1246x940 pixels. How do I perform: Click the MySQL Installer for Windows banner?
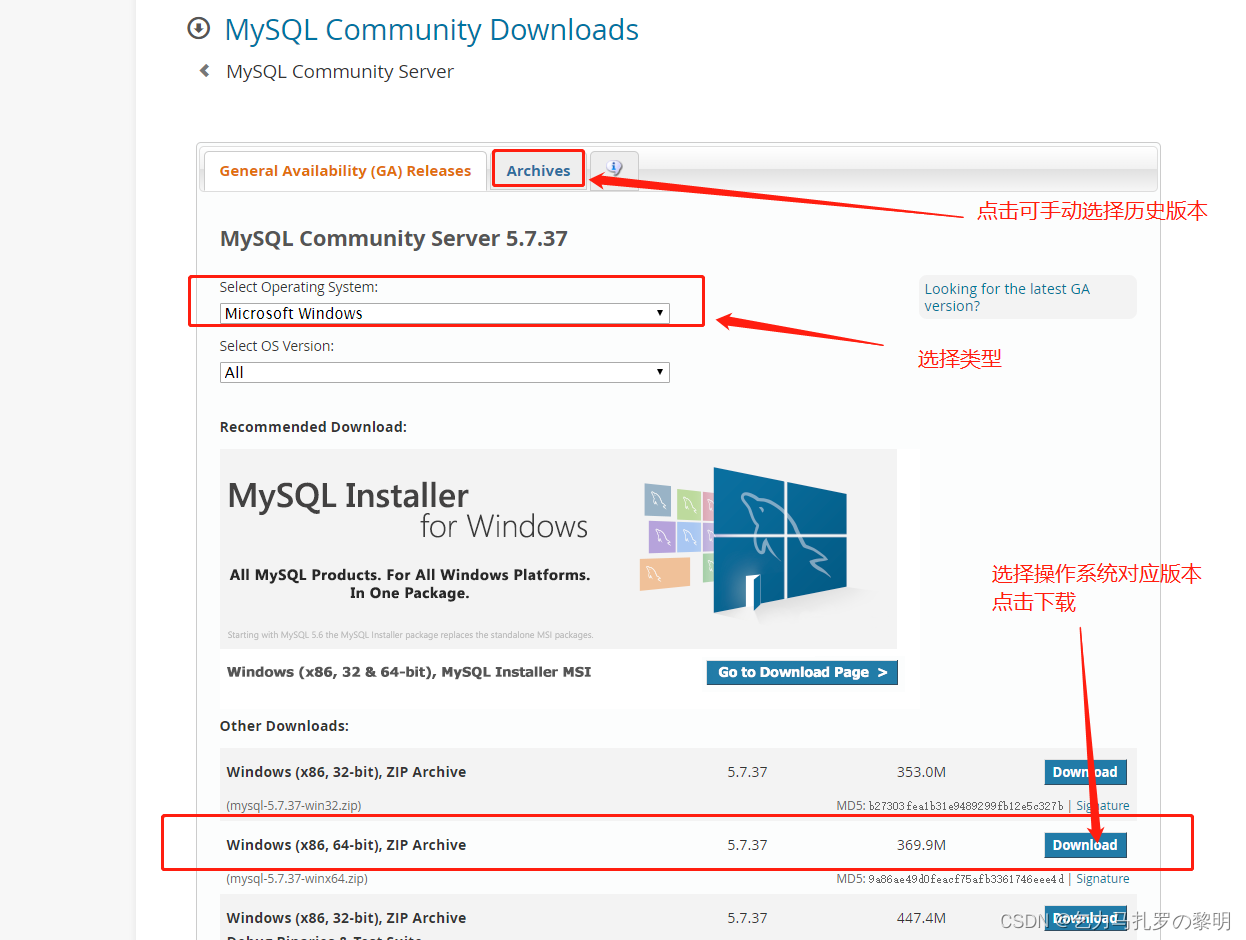tap(558, 548)
